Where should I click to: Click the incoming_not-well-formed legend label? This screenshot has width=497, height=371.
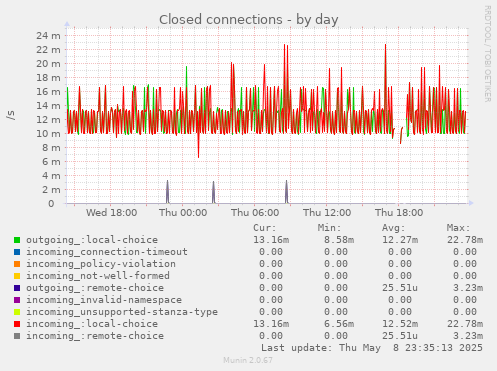coord(98,276)
